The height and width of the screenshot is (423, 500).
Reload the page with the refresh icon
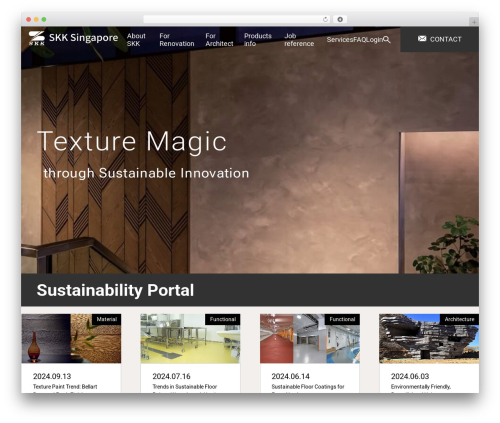[325, 19]
